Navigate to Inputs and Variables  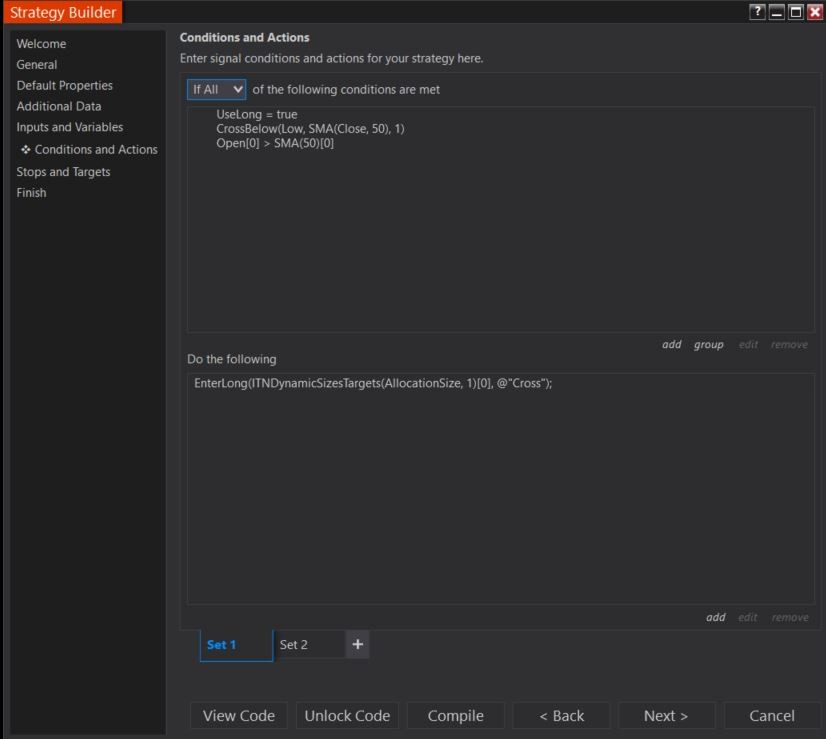[x=70, y=127]
